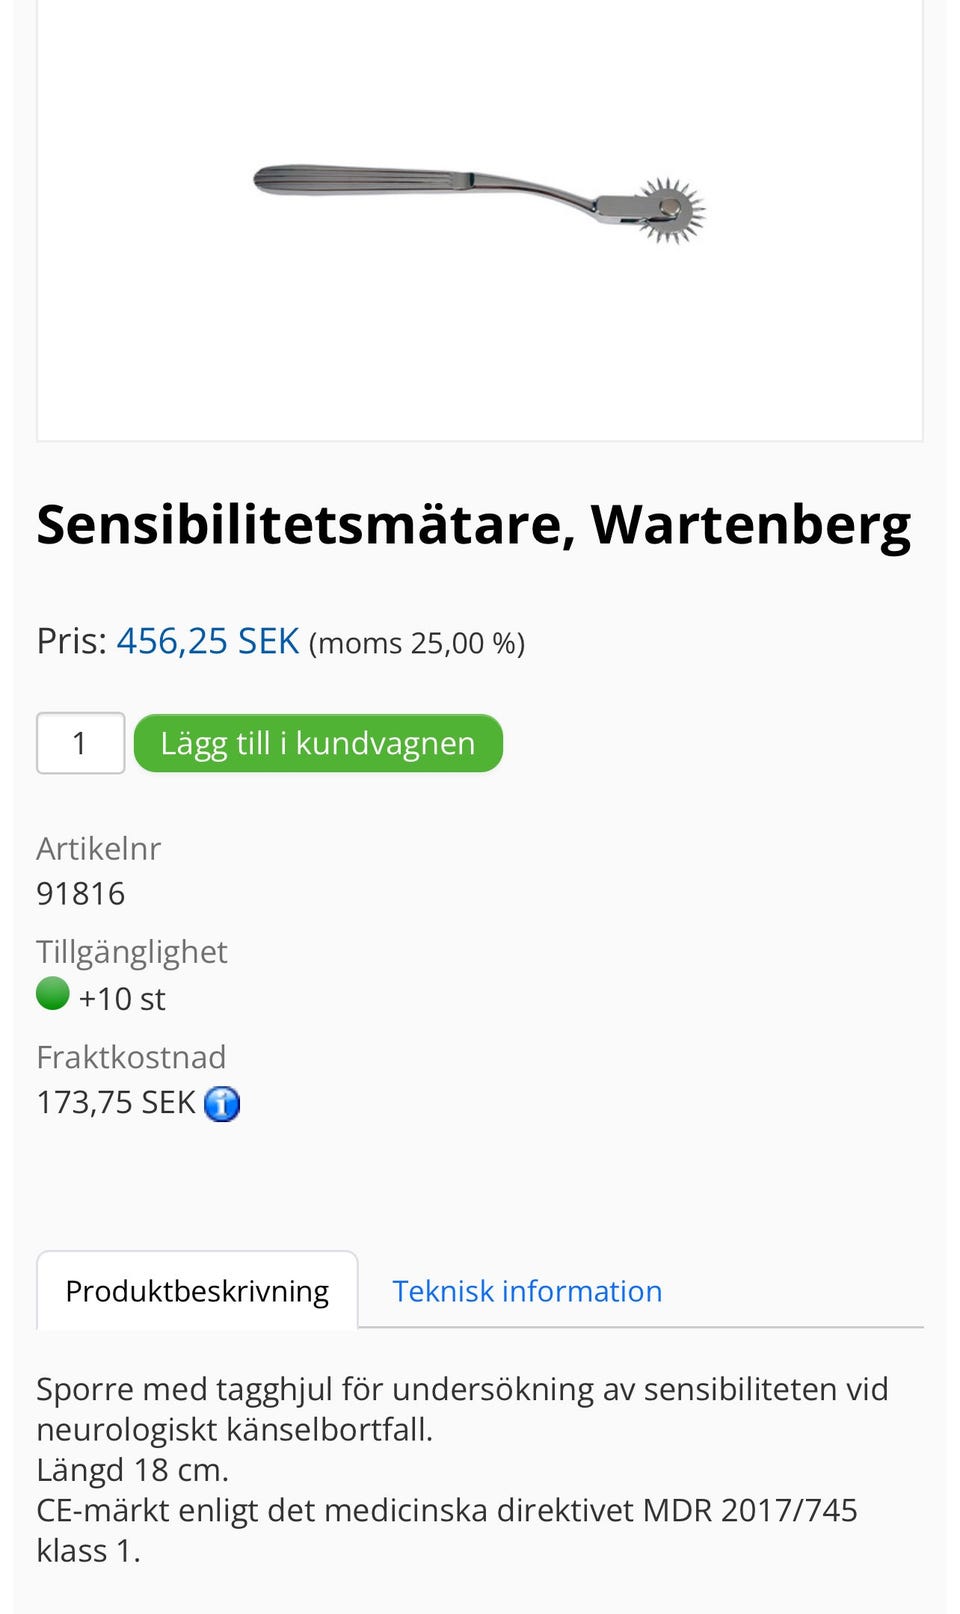This screenshot has height=1614, width=960.
Task: Open the price link 456,25 SEK
Action: 208,640
